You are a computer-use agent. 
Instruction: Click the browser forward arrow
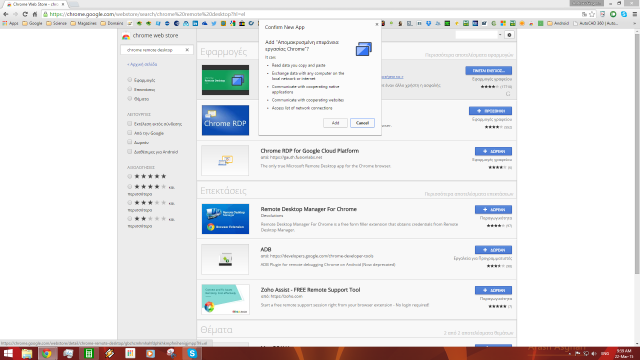pos(16,14)
